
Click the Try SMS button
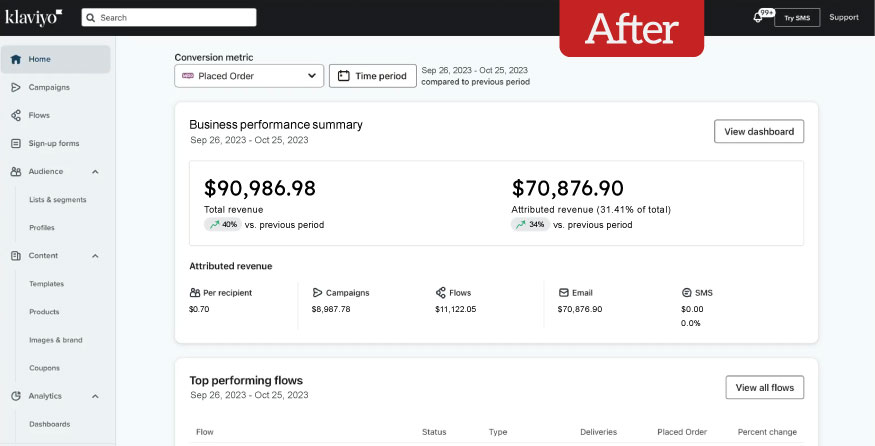coord(797,18)
